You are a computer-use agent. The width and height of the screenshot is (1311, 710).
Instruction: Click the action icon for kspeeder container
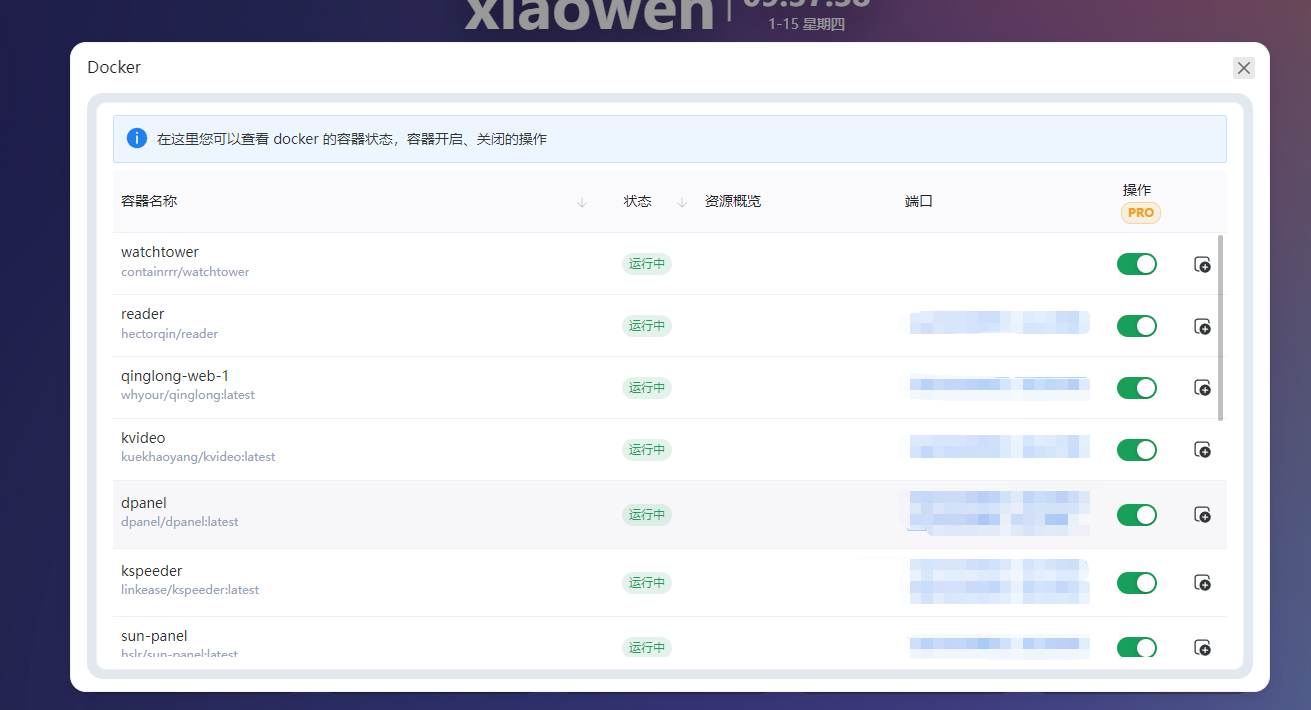pos(1202,583)
